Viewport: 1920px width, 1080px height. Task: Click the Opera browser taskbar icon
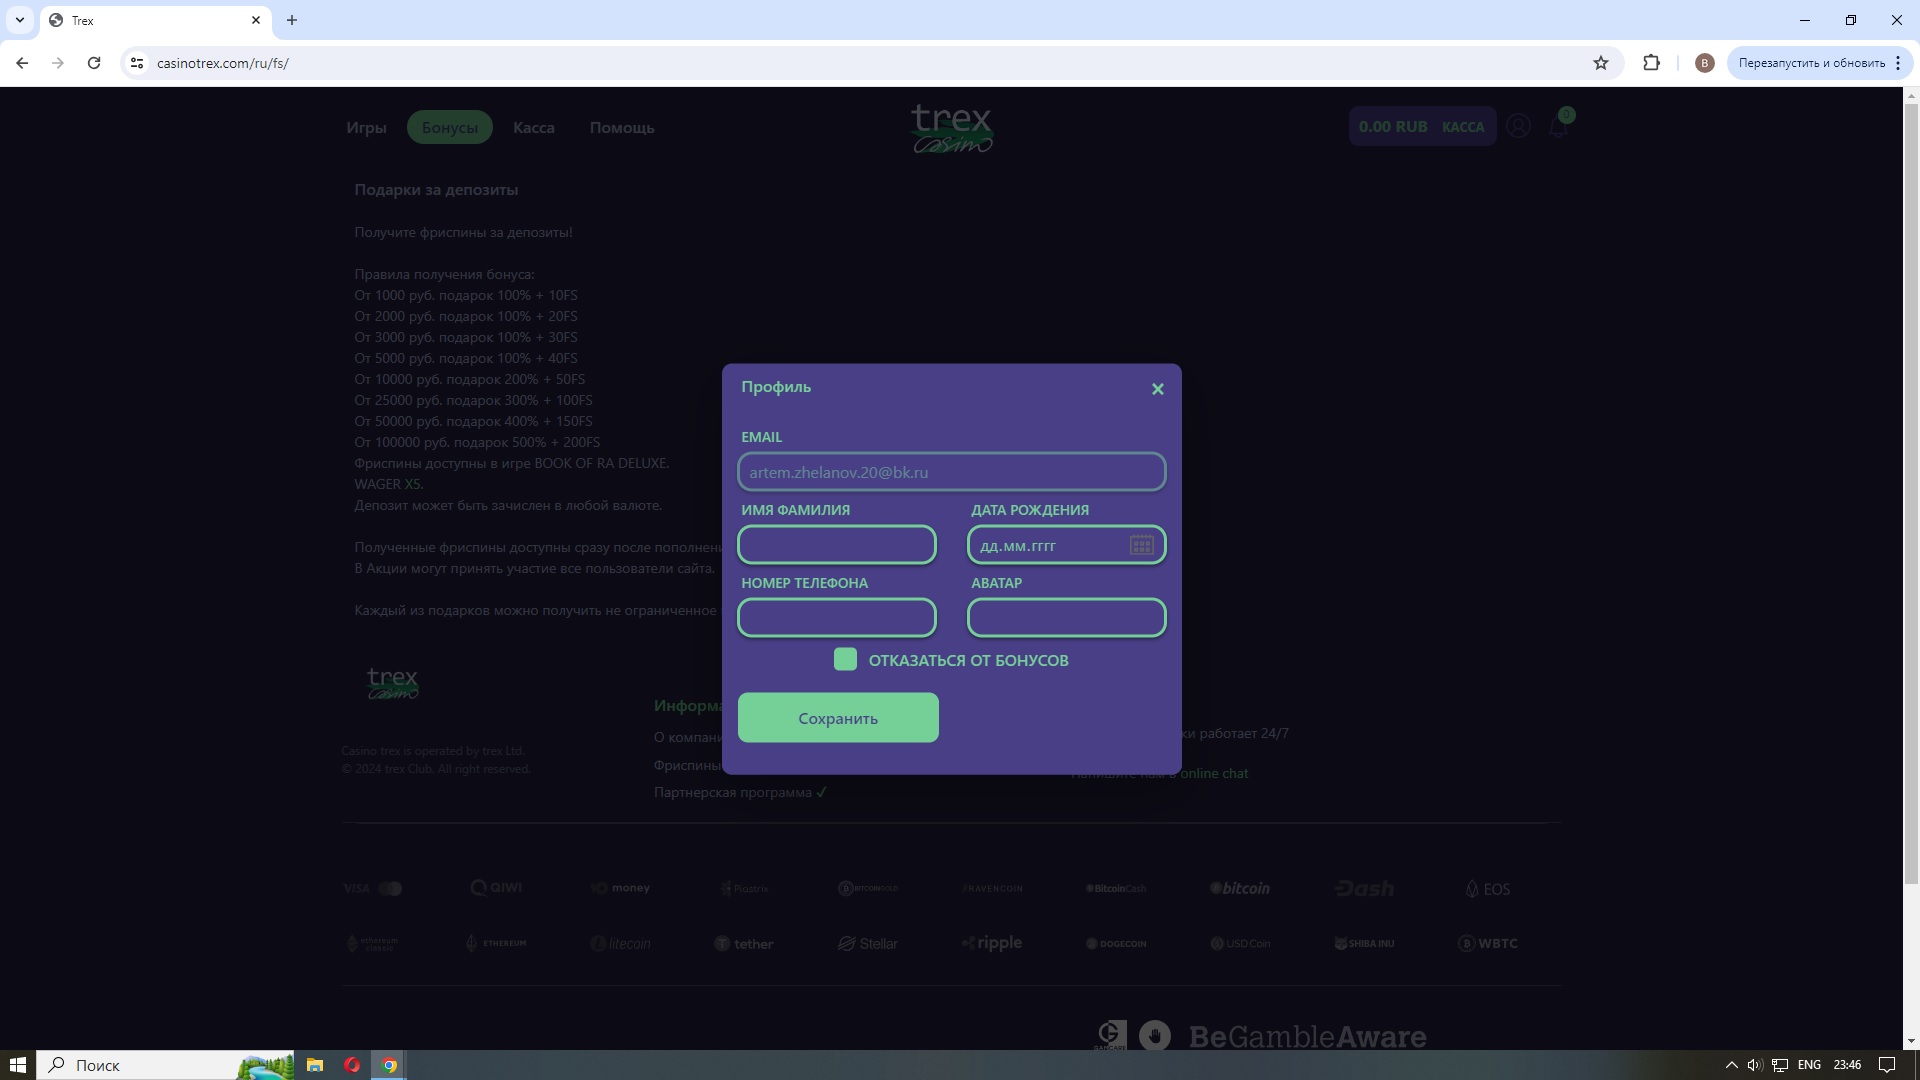tap(352, 1065)
